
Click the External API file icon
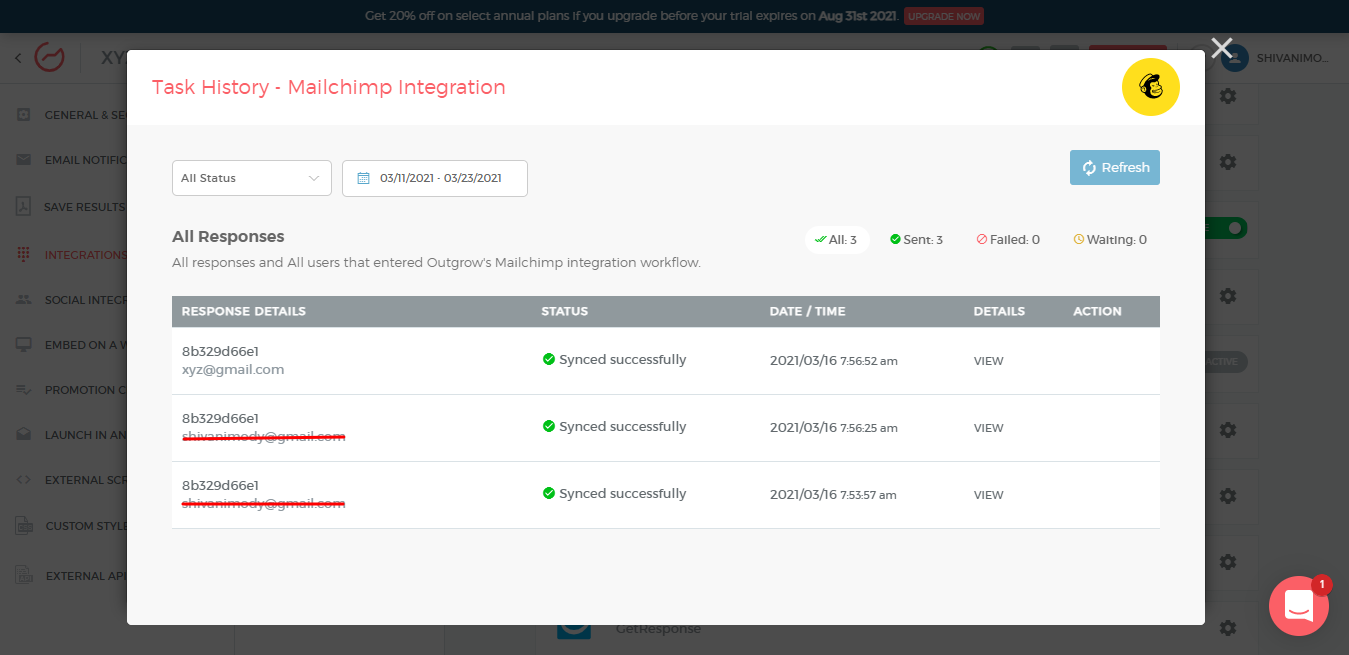pos(24,576)
